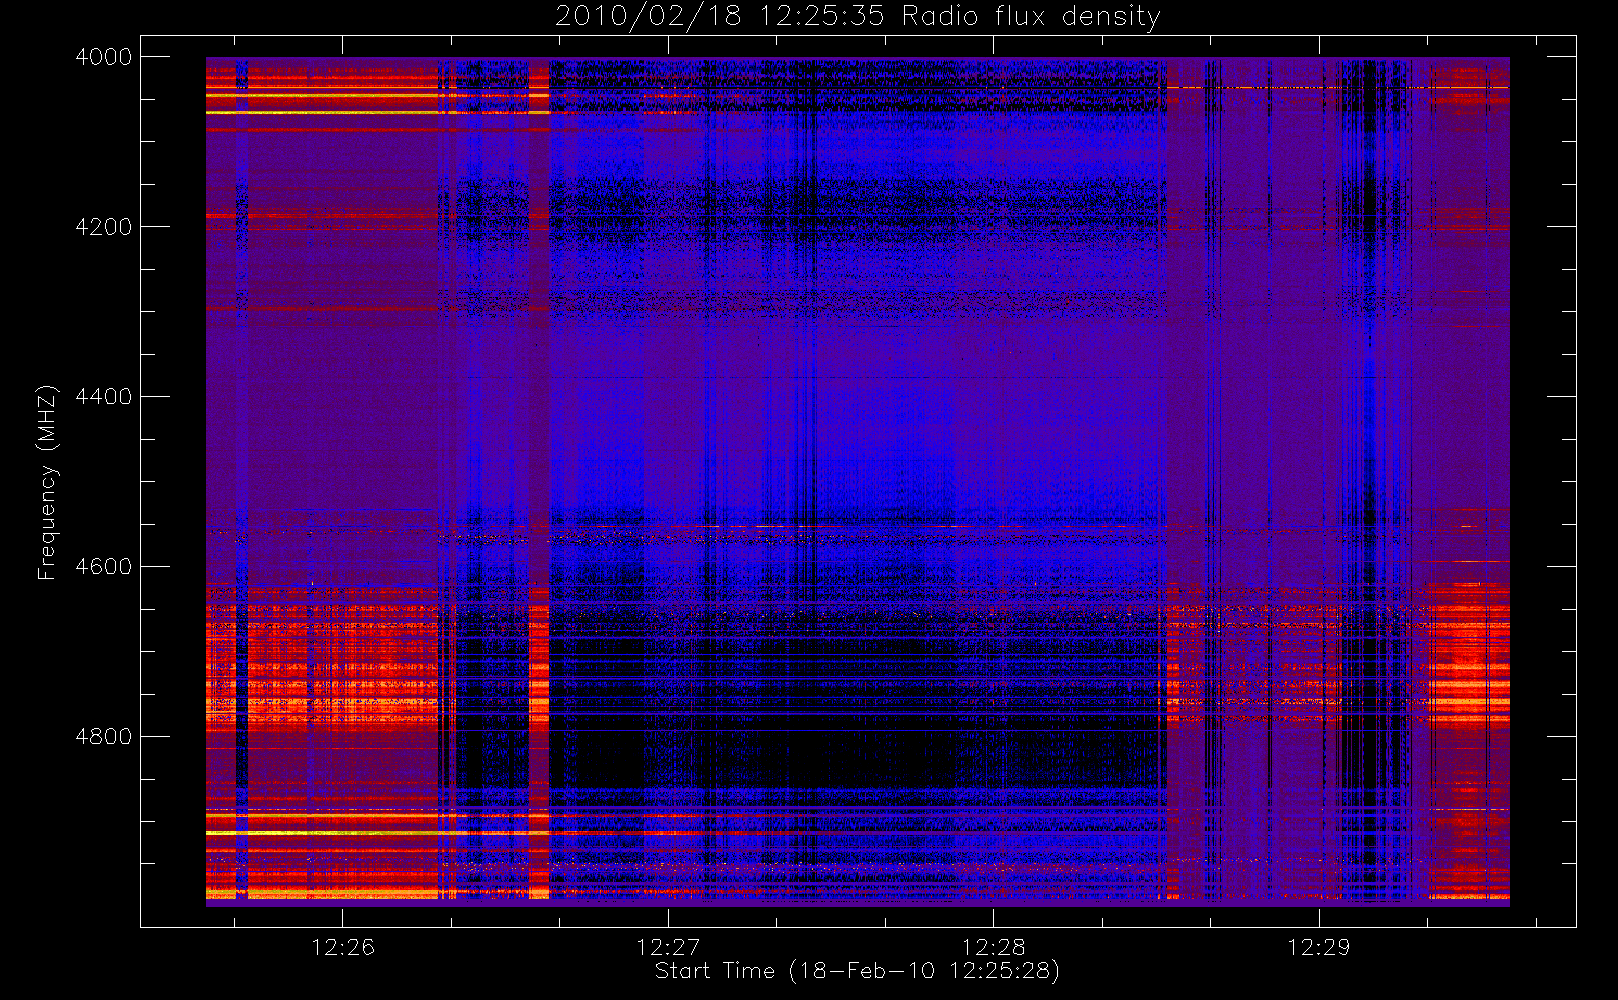Screen dimensions: 1618x1000
Task: Click the '12:27' time axis label
Action: tap(668, 947)
